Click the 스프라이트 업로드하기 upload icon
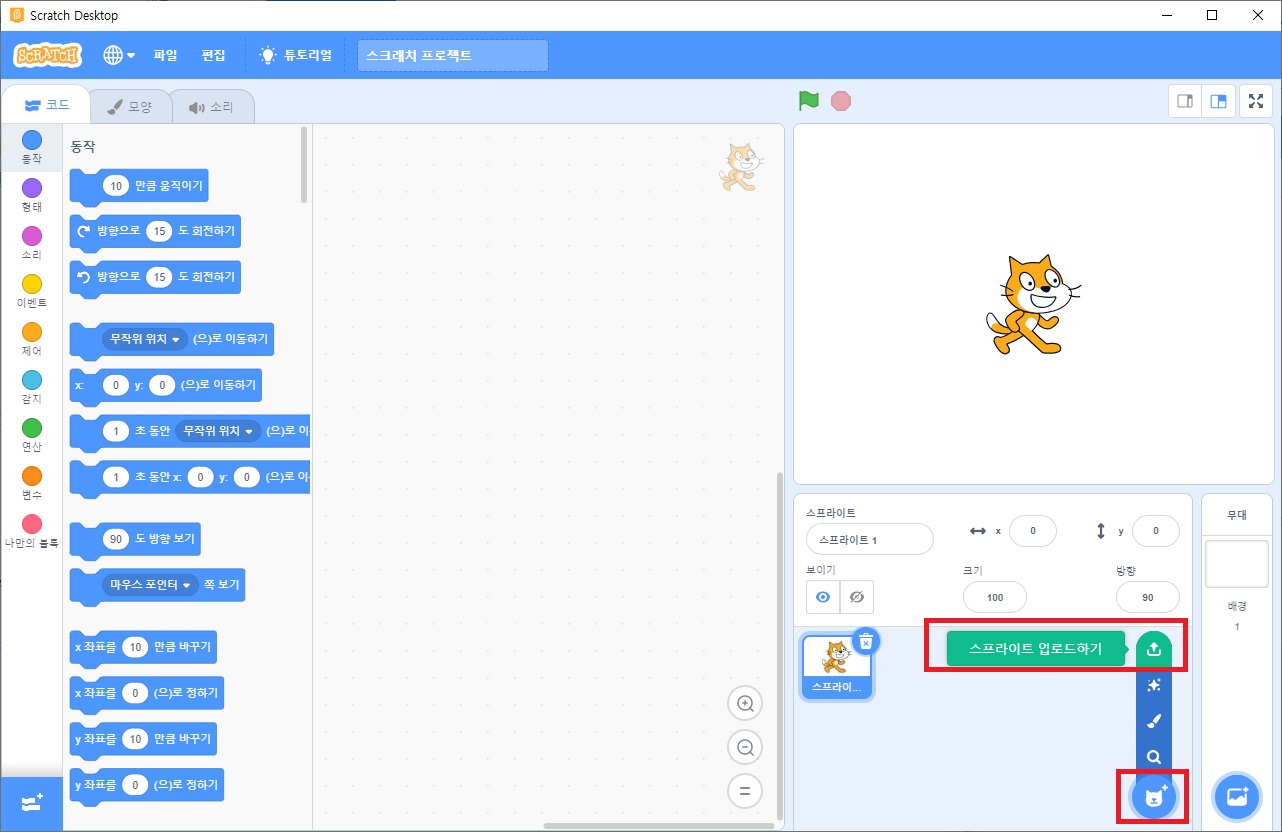Screen dimensions: 1282x832 [1153, 648]
